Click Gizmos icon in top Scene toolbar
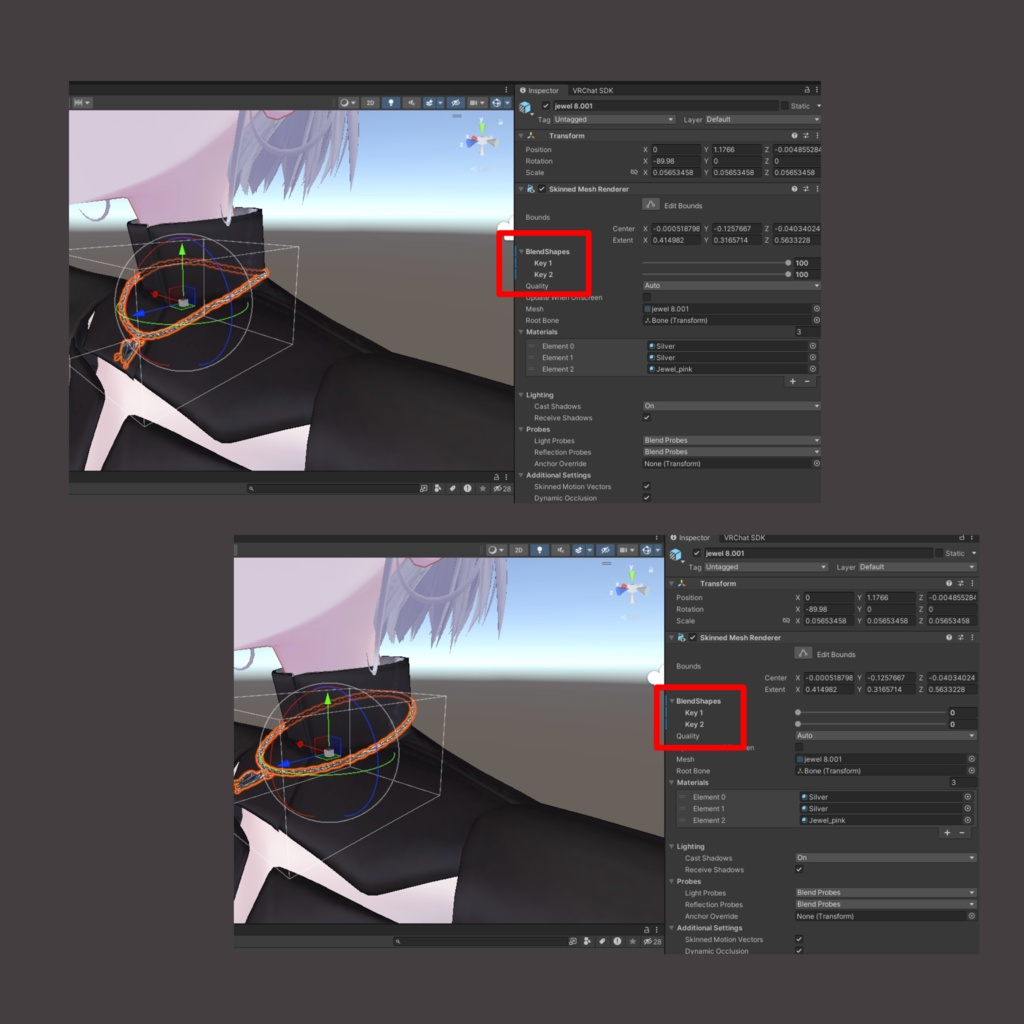The image size is (1024, 1024). pos(496,103)
